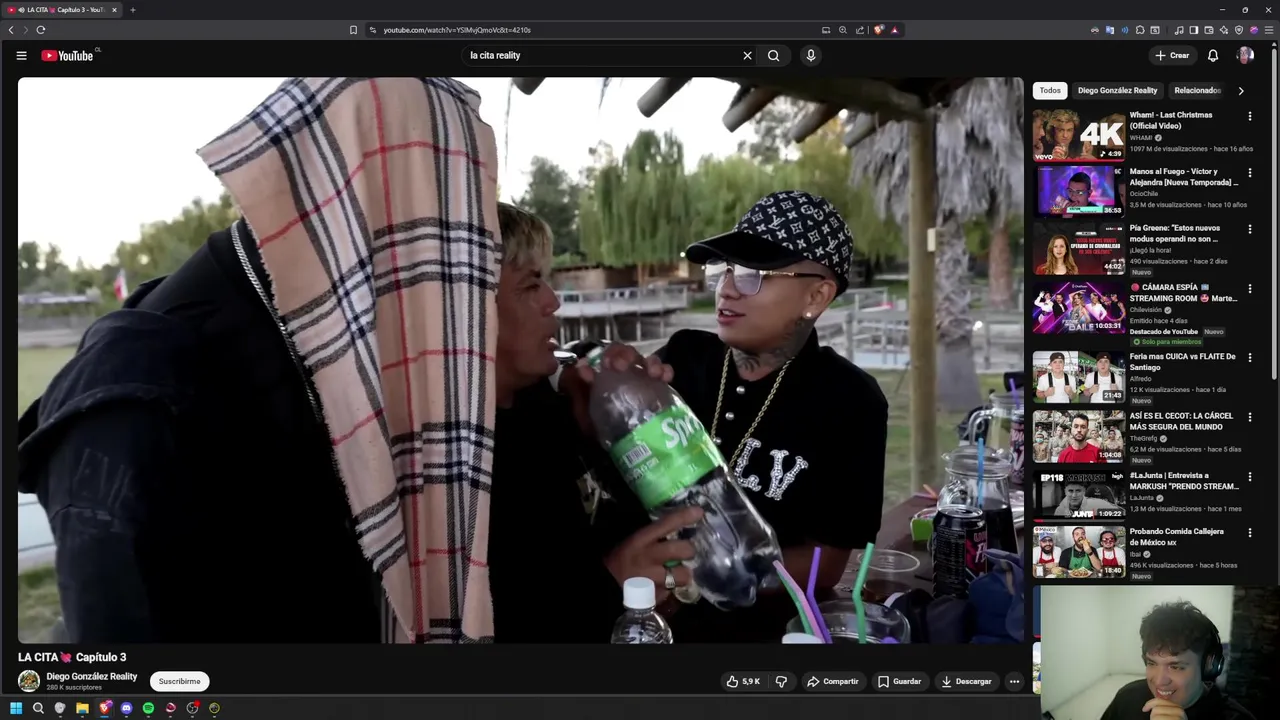Image resolution: width=1280 pixels, height=720 pixels.
Task: Open Brave Wallet icon in toolbar
Action: point(1209,30)
